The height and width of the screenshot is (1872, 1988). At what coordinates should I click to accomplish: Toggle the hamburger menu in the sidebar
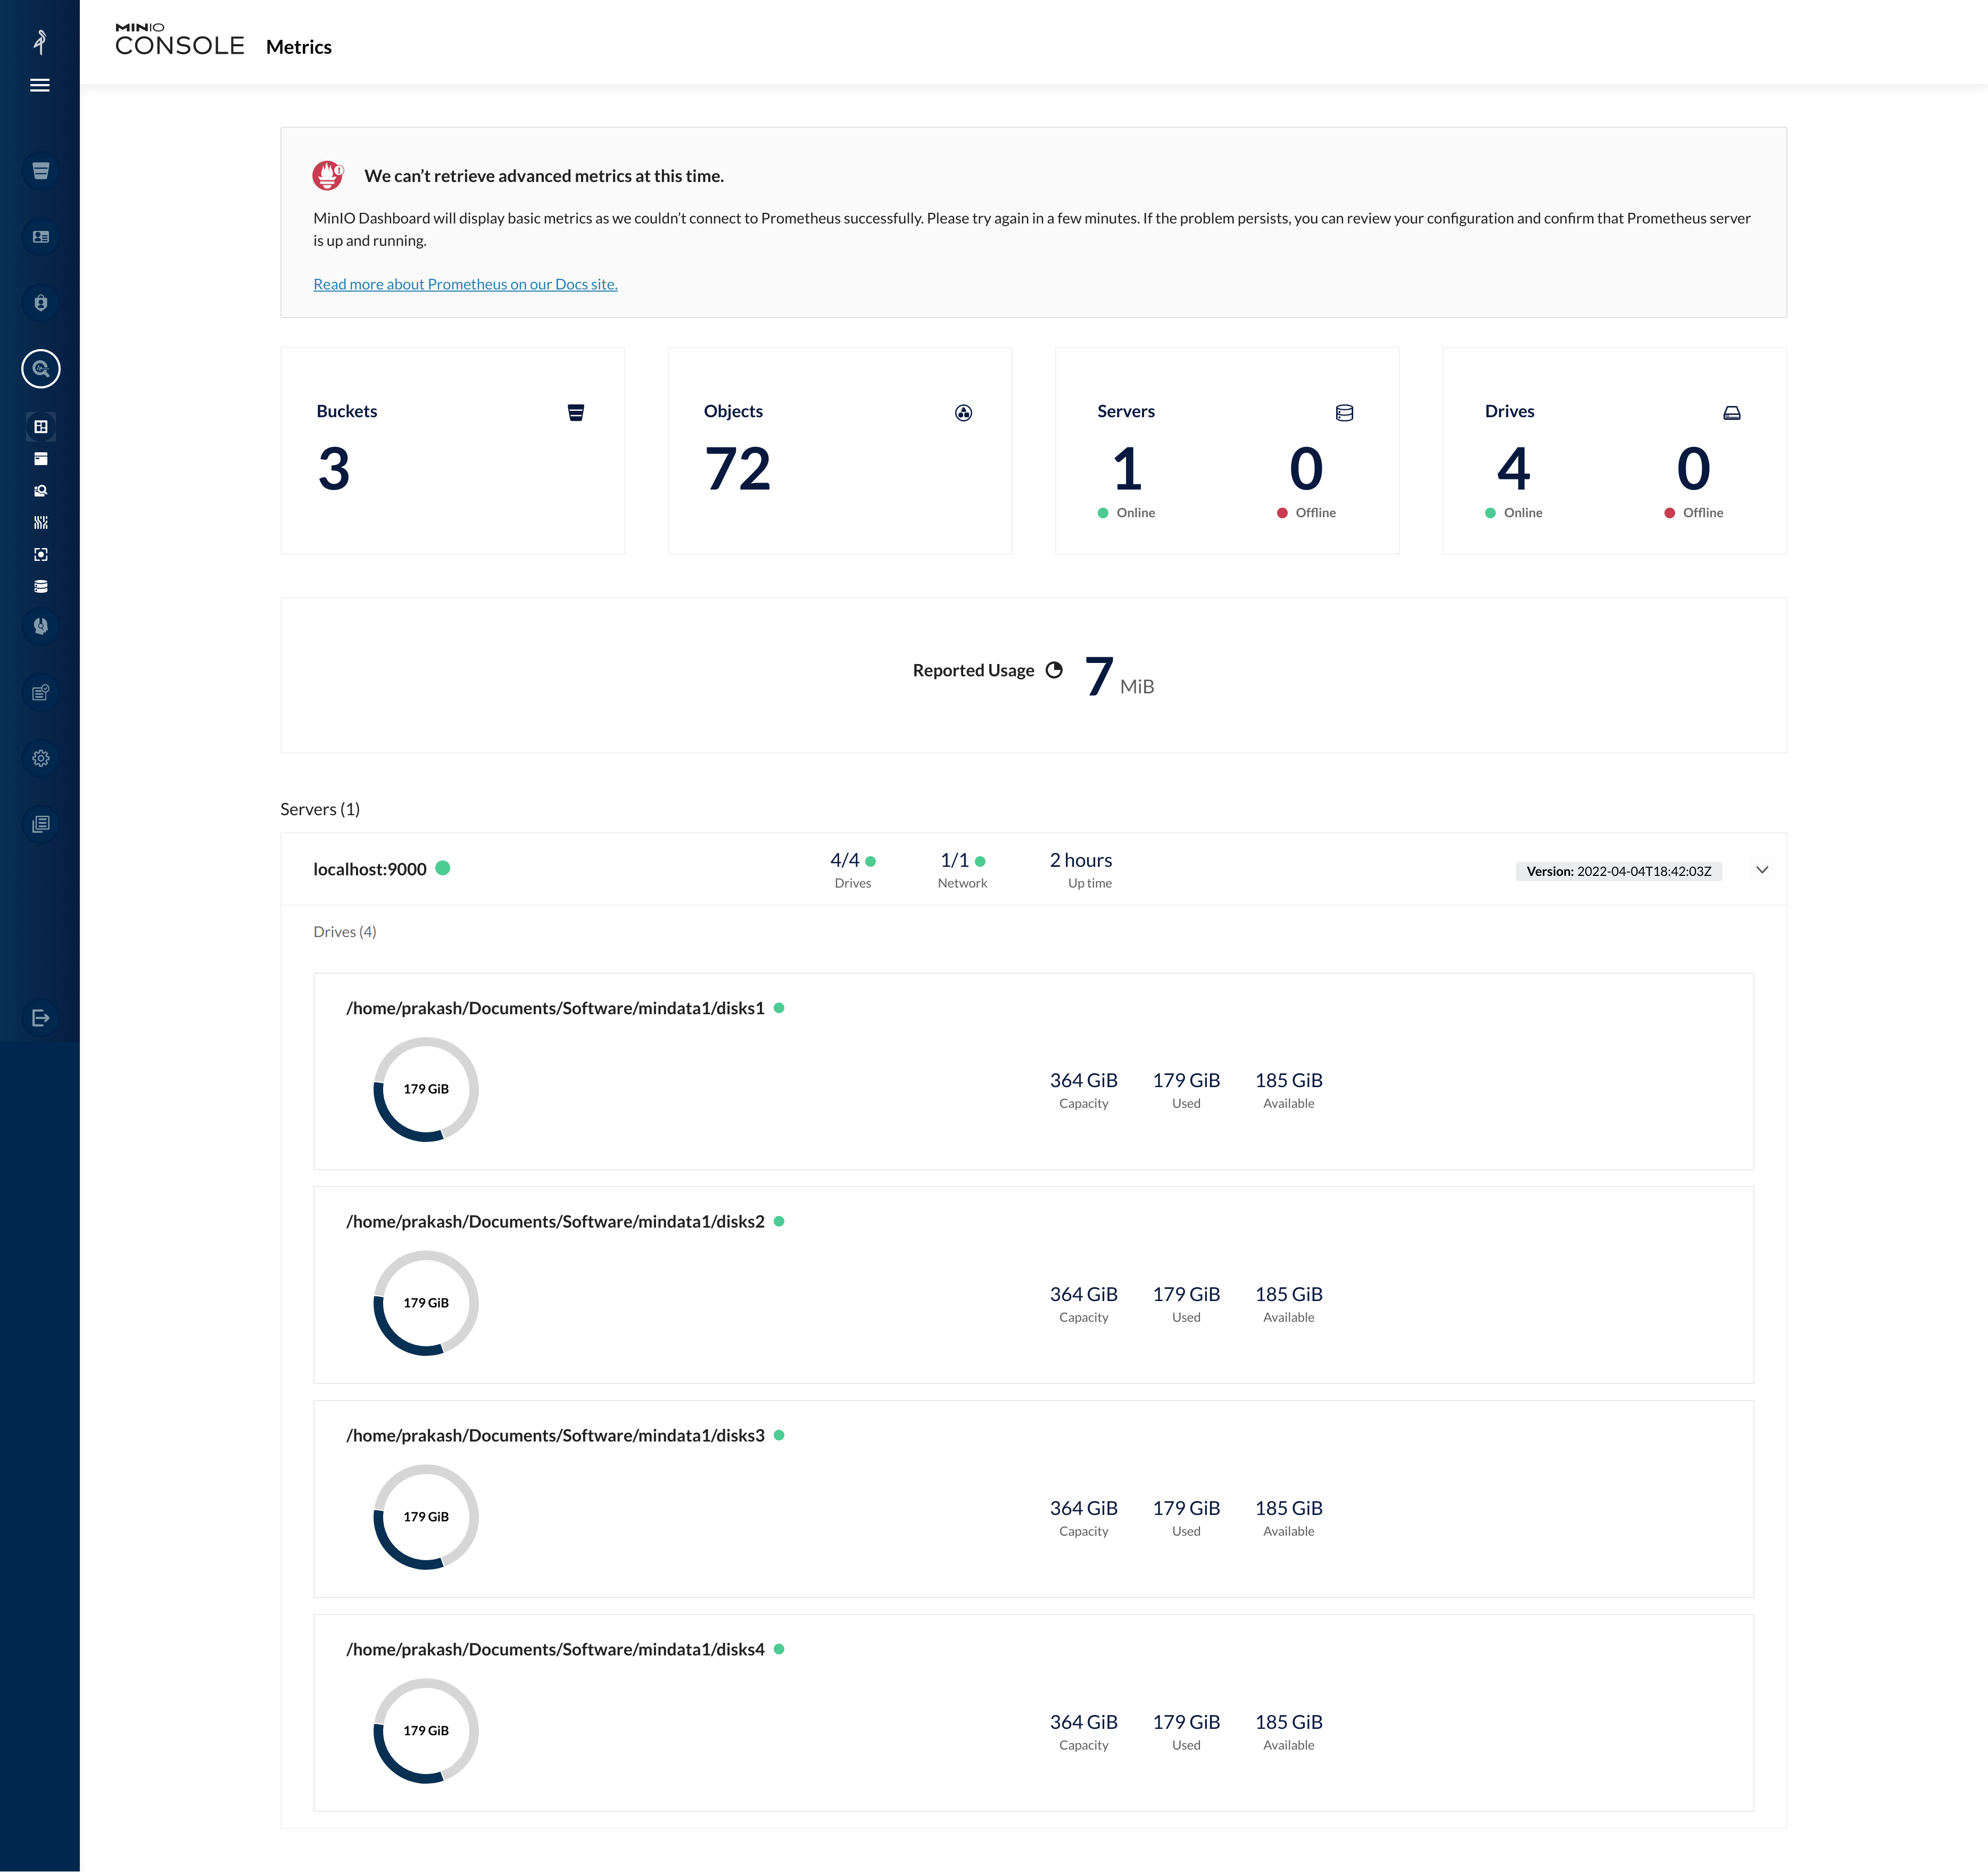40,85
